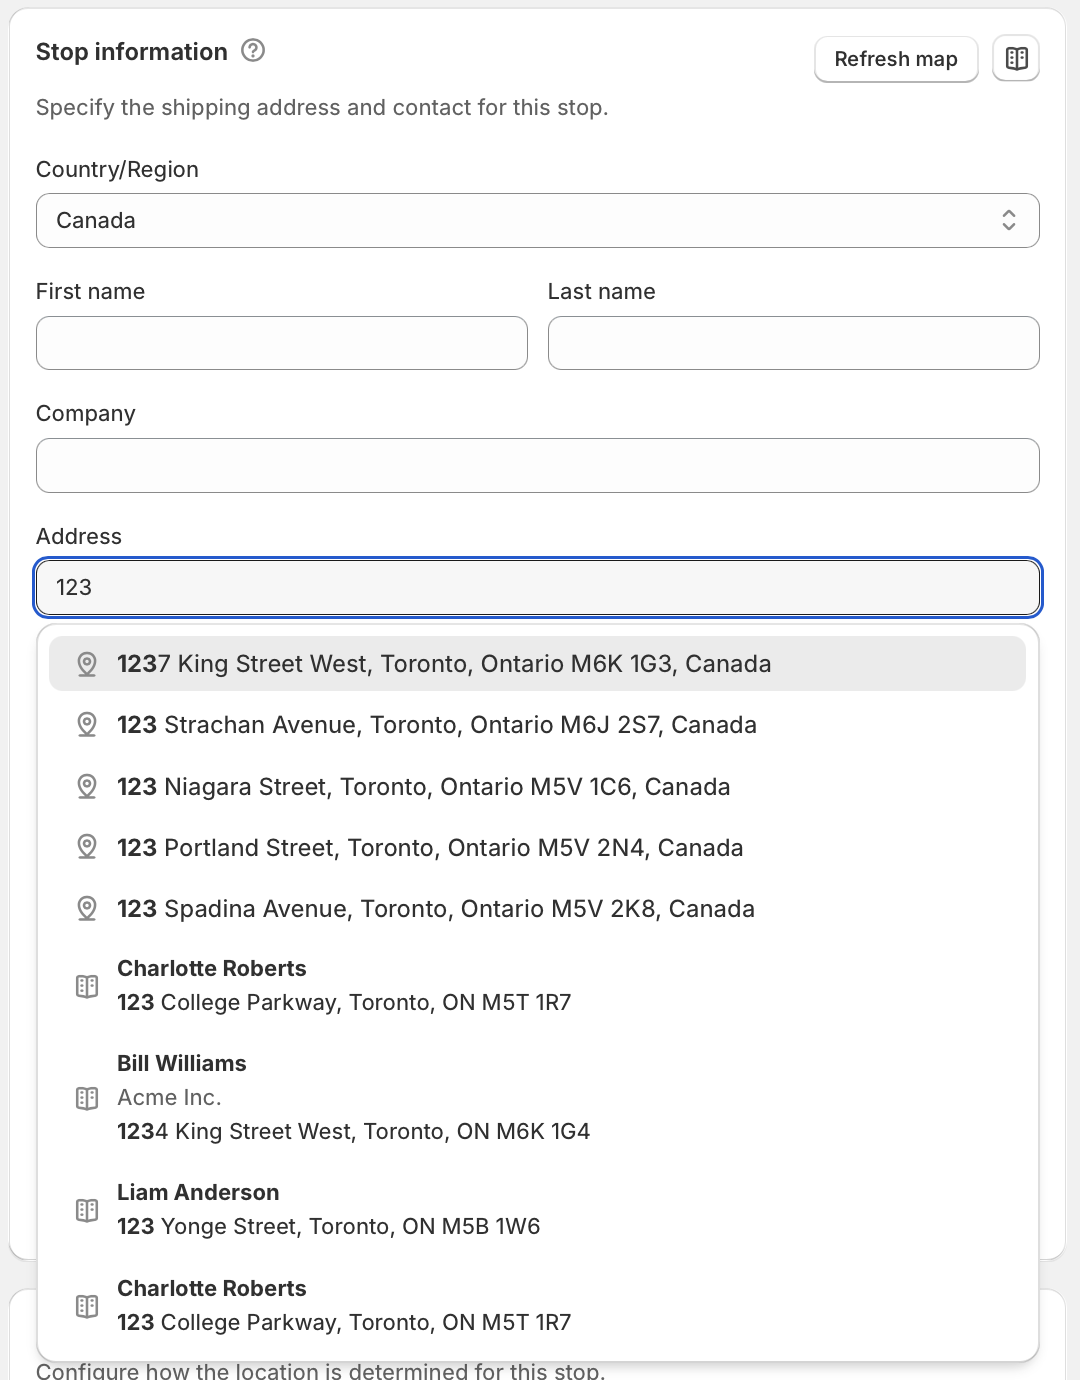Click the Refresh map button
This screenshot has height=1380, width=1080.
pos(896,59)
